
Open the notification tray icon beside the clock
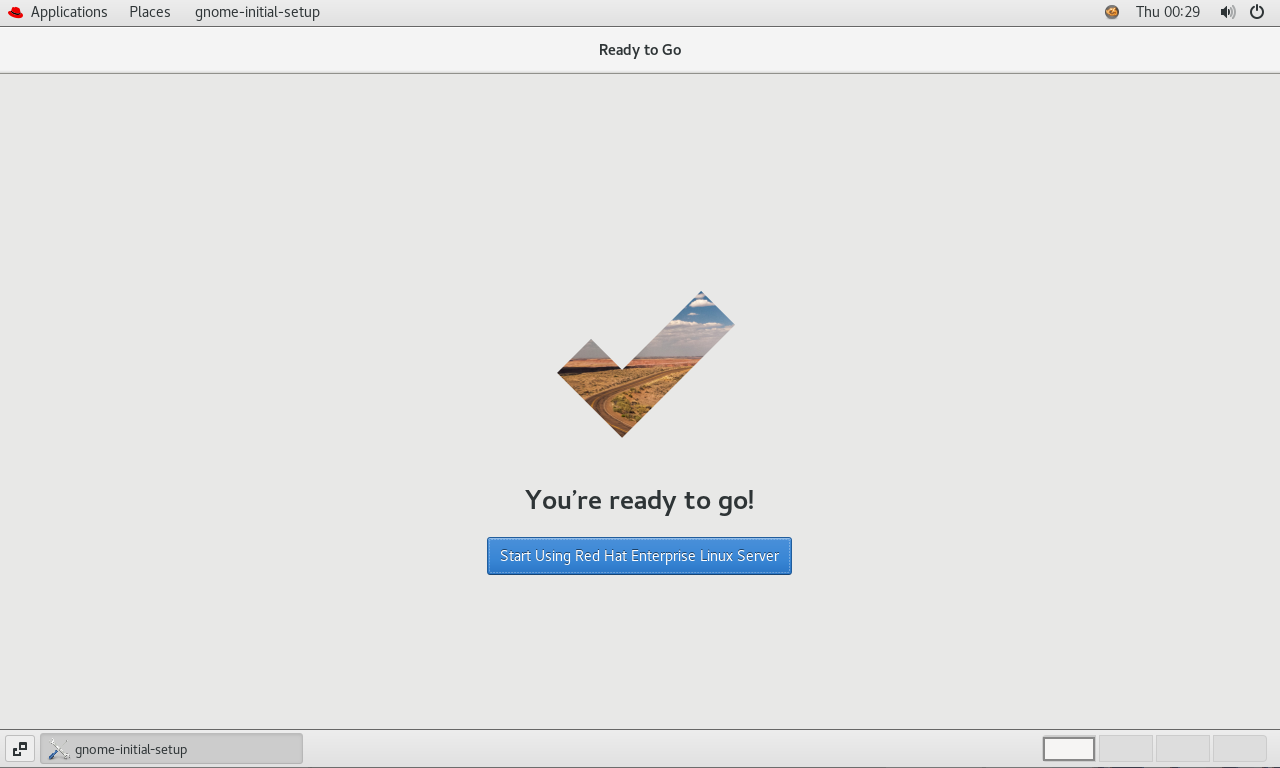pos(1112,12)
